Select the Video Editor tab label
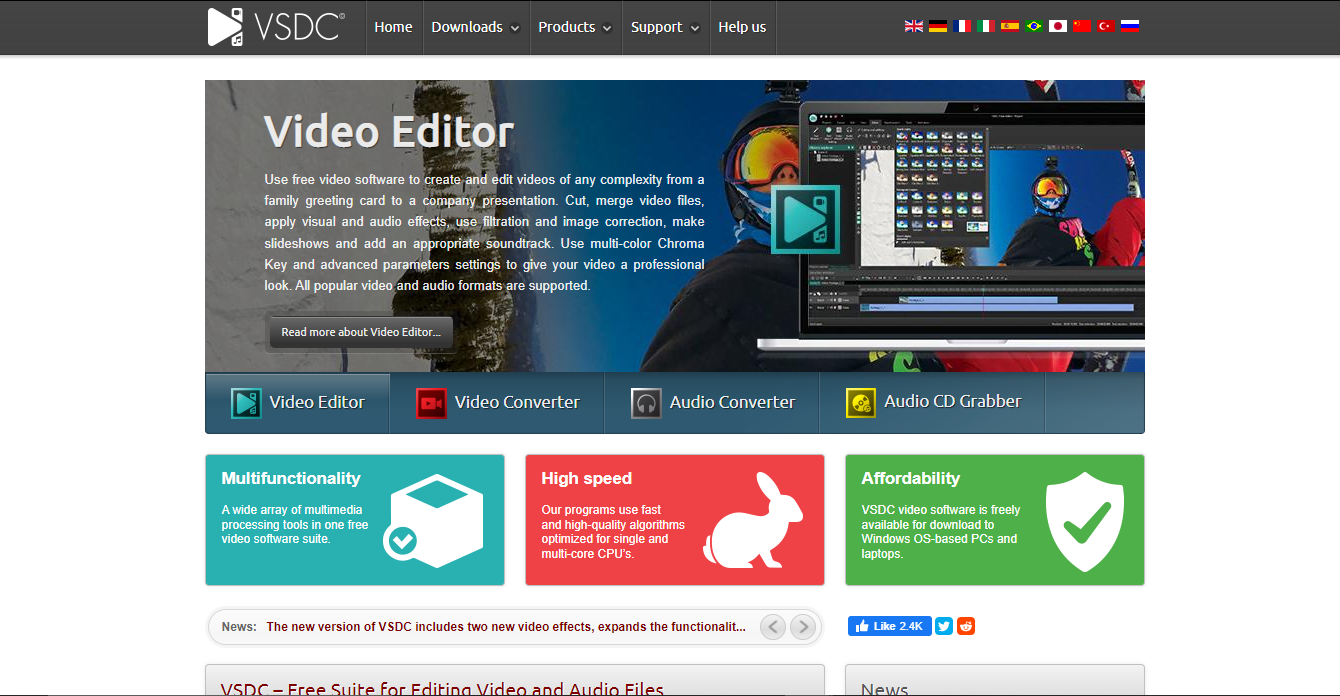The image size is (1340, 696). [317, 402]
